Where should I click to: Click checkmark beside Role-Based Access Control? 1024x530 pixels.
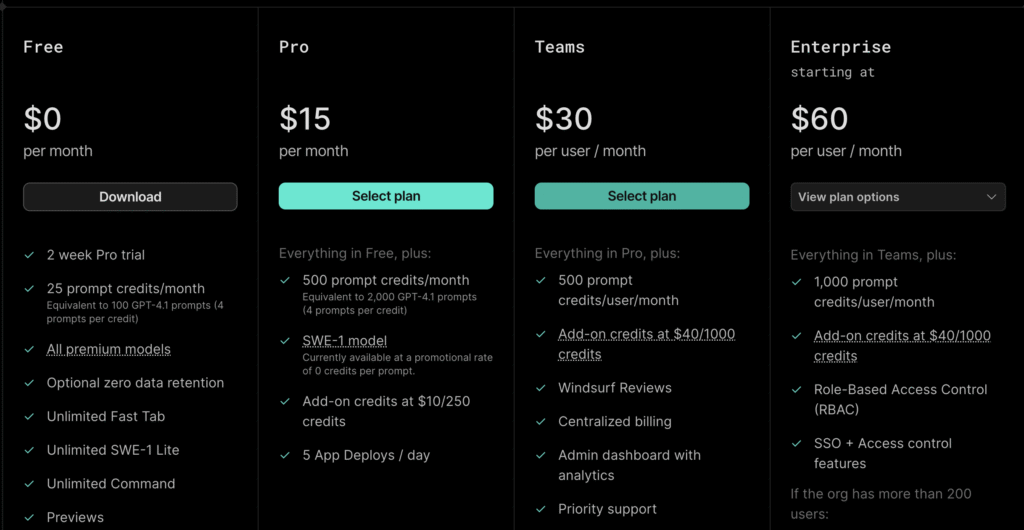(797, 390)
